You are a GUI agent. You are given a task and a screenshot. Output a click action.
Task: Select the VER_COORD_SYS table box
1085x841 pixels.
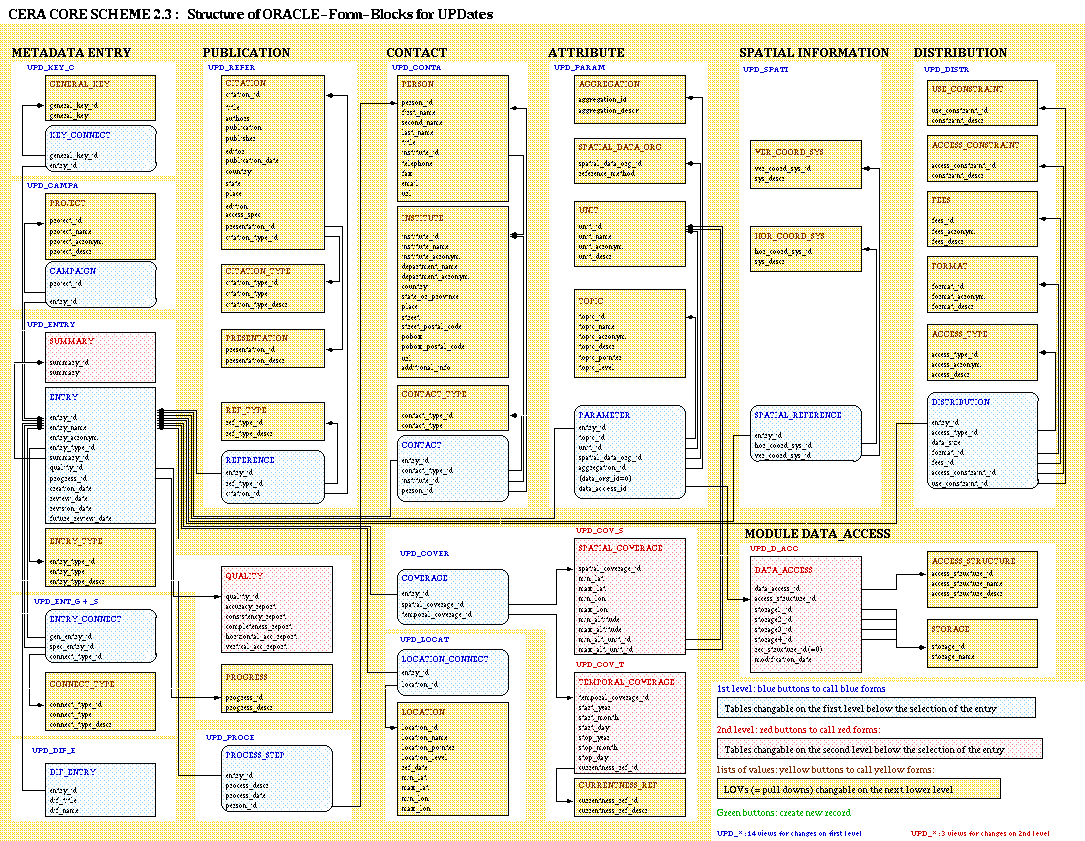pos(806,165)
